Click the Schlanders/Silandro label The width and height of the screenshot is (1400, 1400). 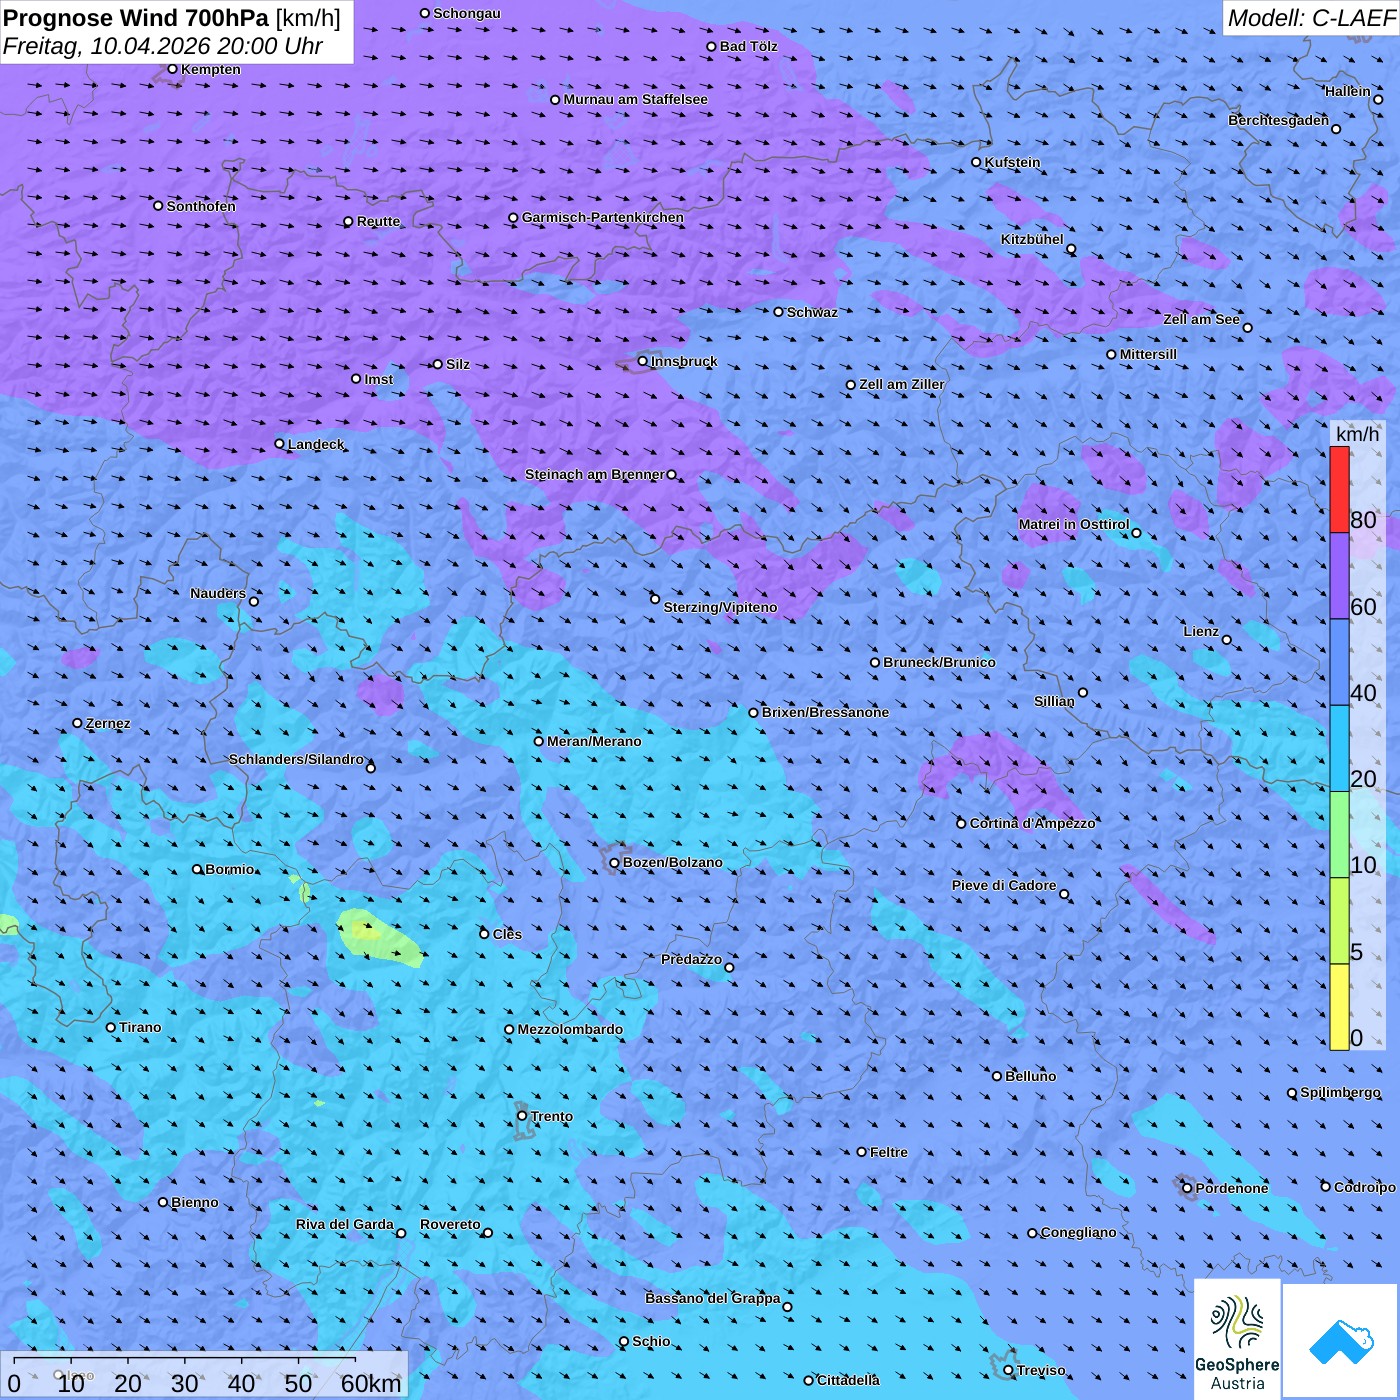pyautogui.click(x=296, y=759)
